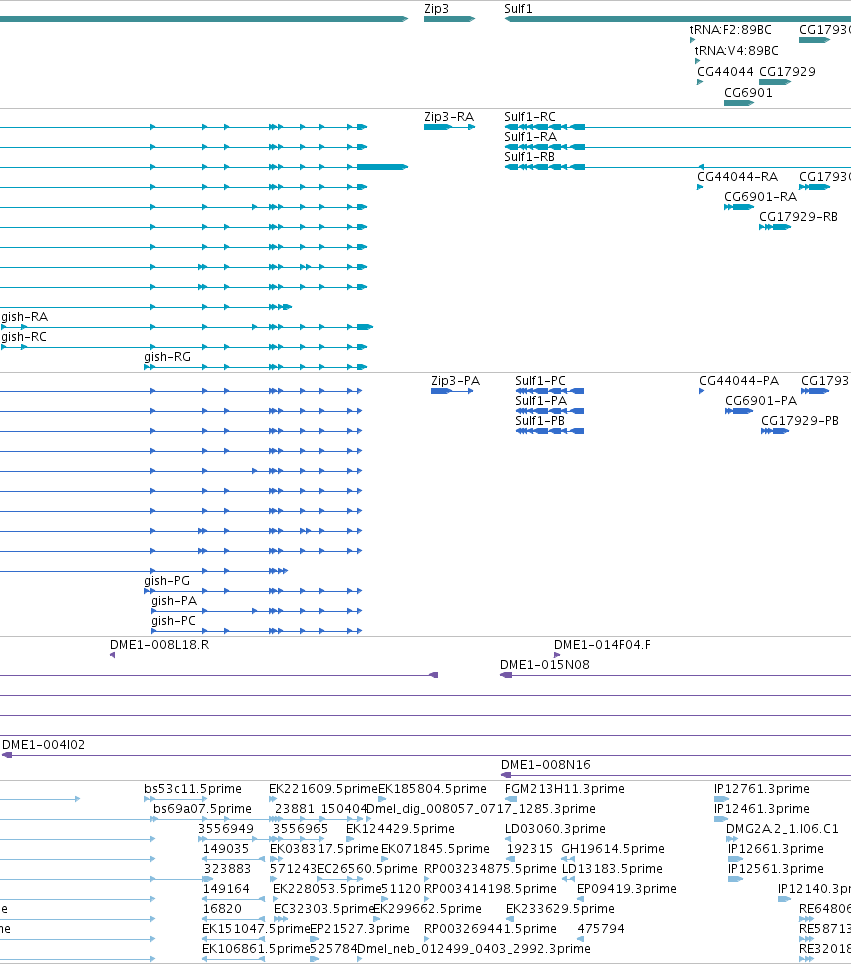
Task: Click the 475794 EST label
Action: pyautogui.click(x=601, y=928)
